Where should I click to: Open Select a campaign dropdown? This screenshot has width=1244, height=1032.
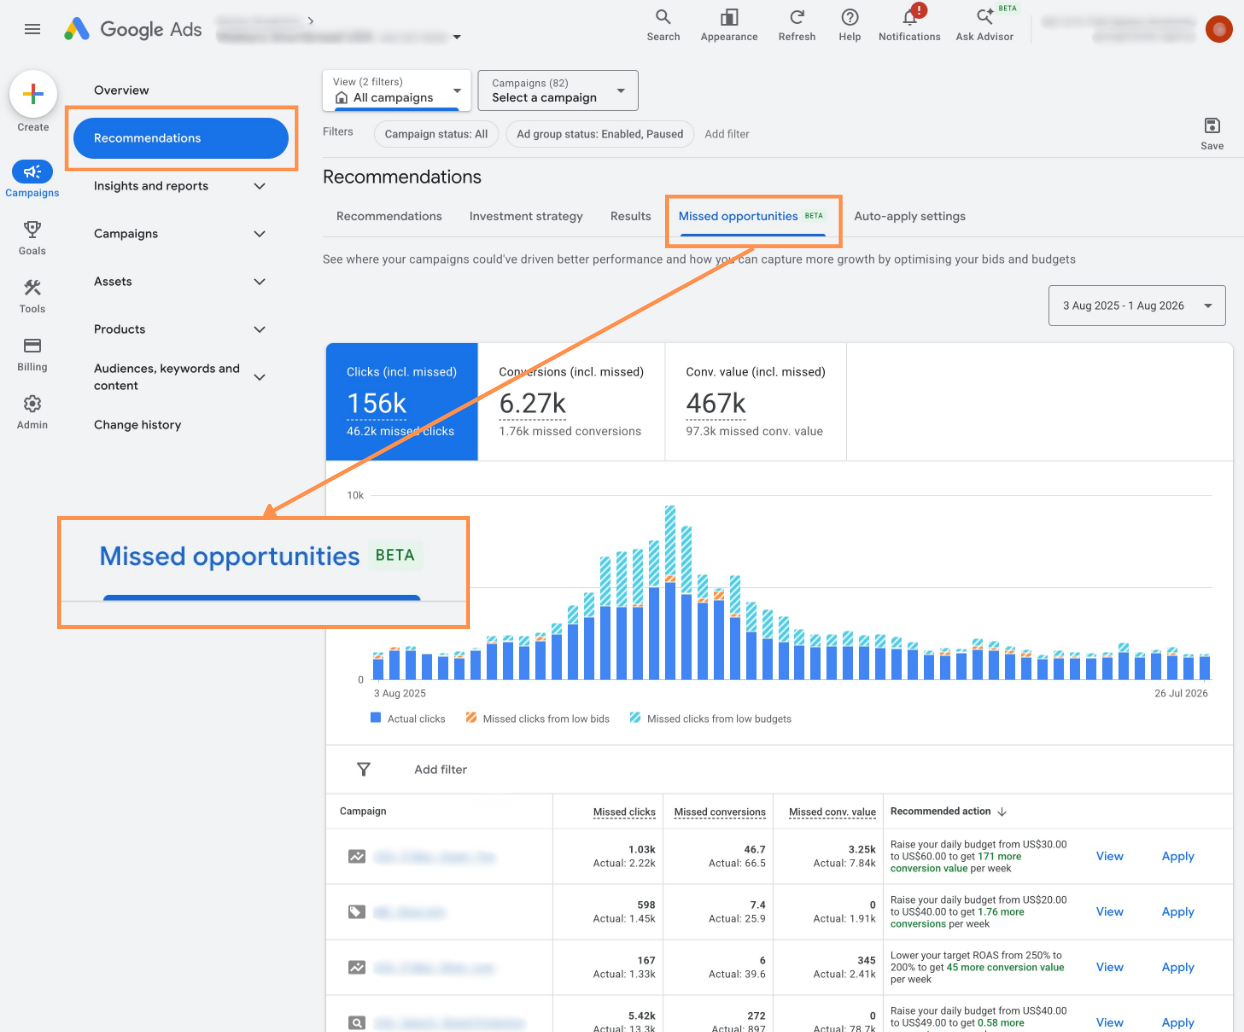pyautogui.click(x=558, y=90)
